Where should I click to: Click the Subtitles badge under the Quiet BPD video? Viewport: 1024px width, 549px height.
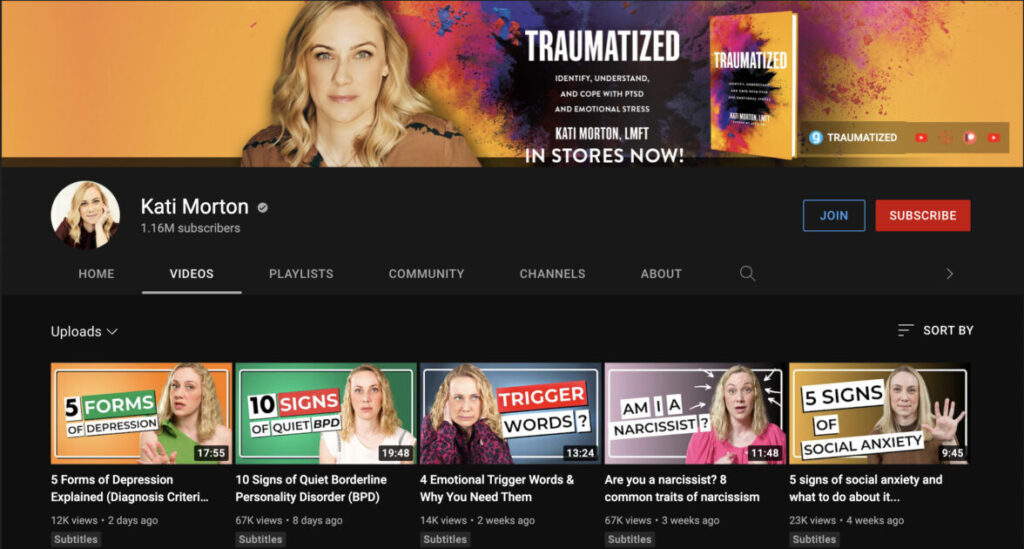coord(261,539)
